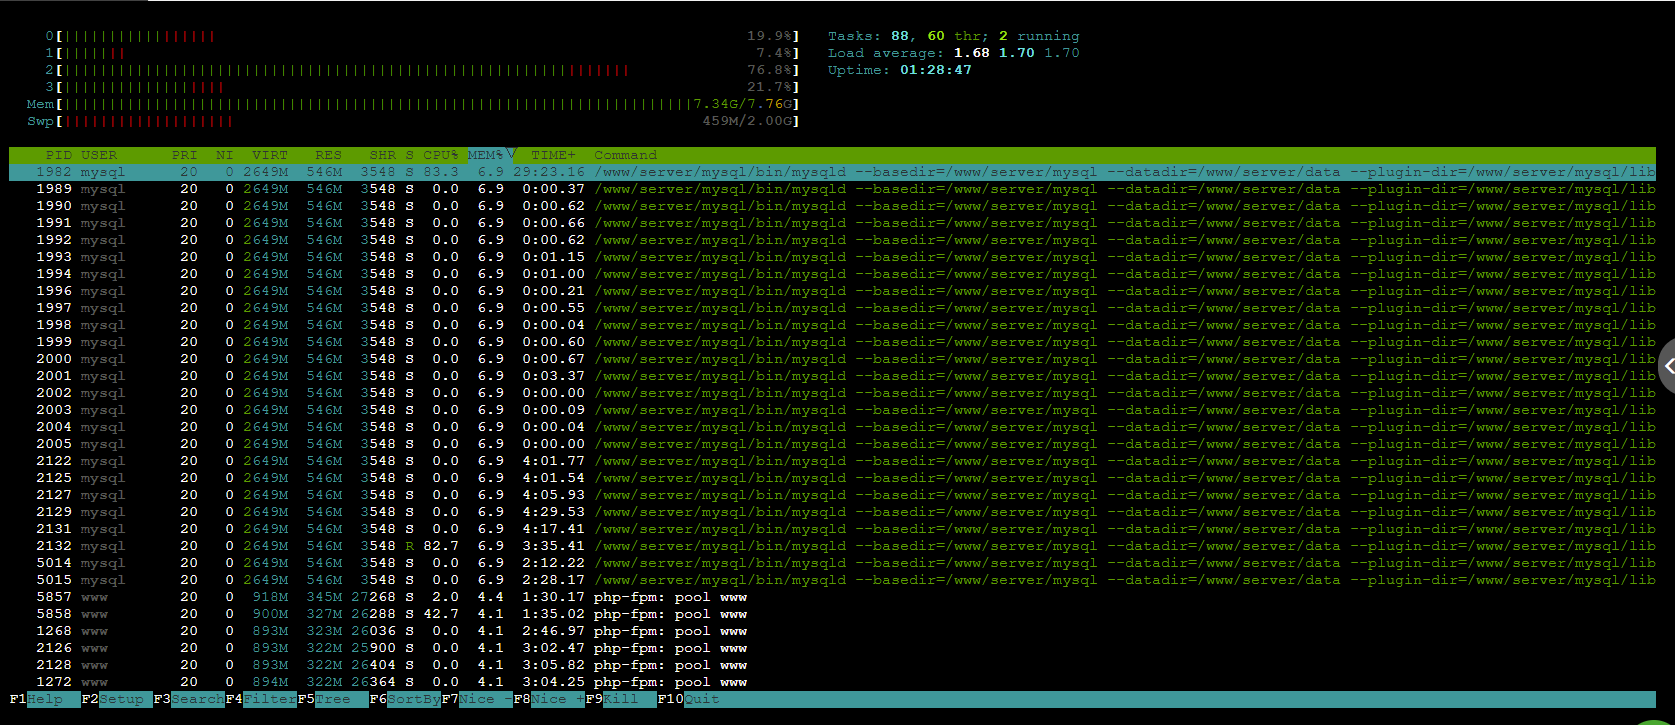Sort by the NI column header
Image resolution: width=1675 pixels, height=725 pixels.
point(224,155)
